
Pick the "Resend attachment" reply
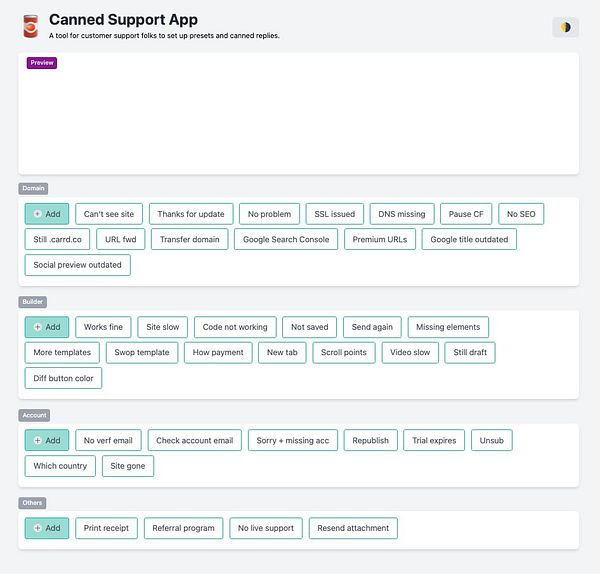coord(353,528)
